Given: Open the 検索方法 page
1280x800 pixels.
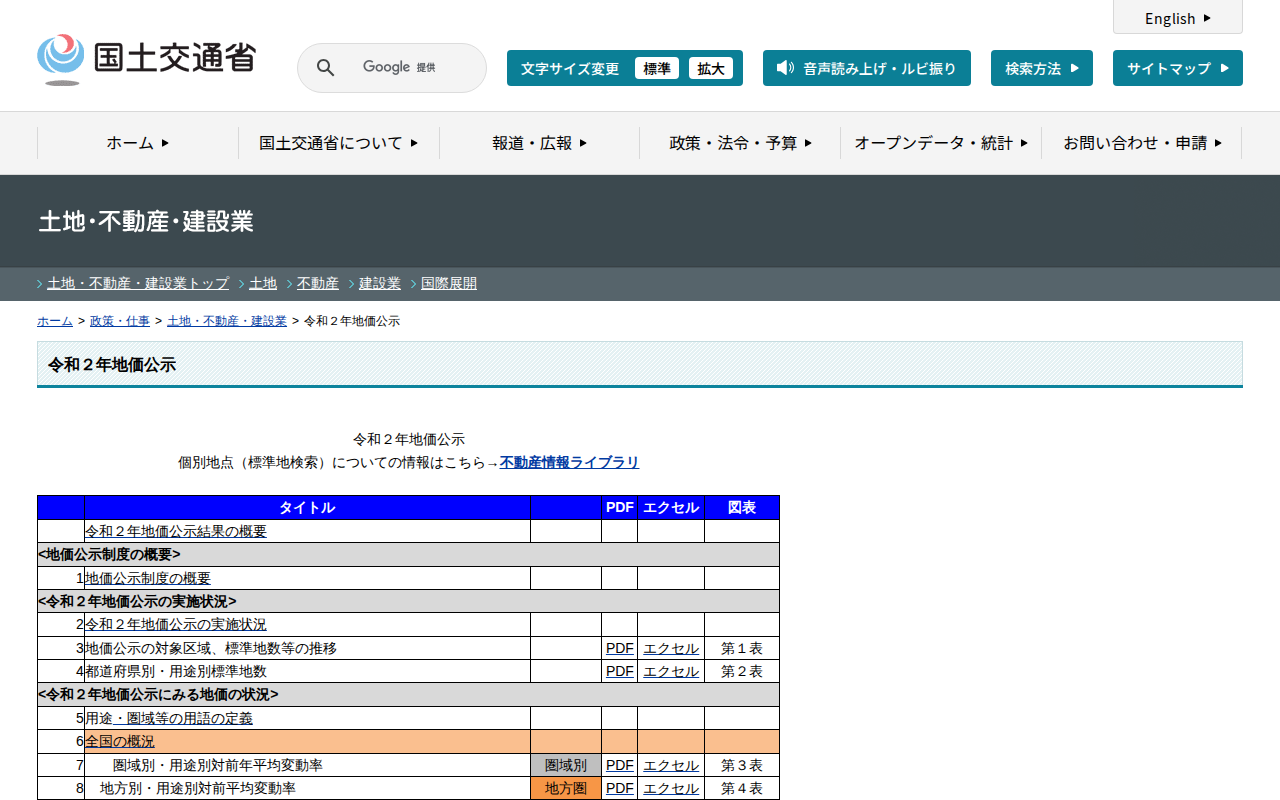Looking at the screenshot, I should coord(1041,68).
